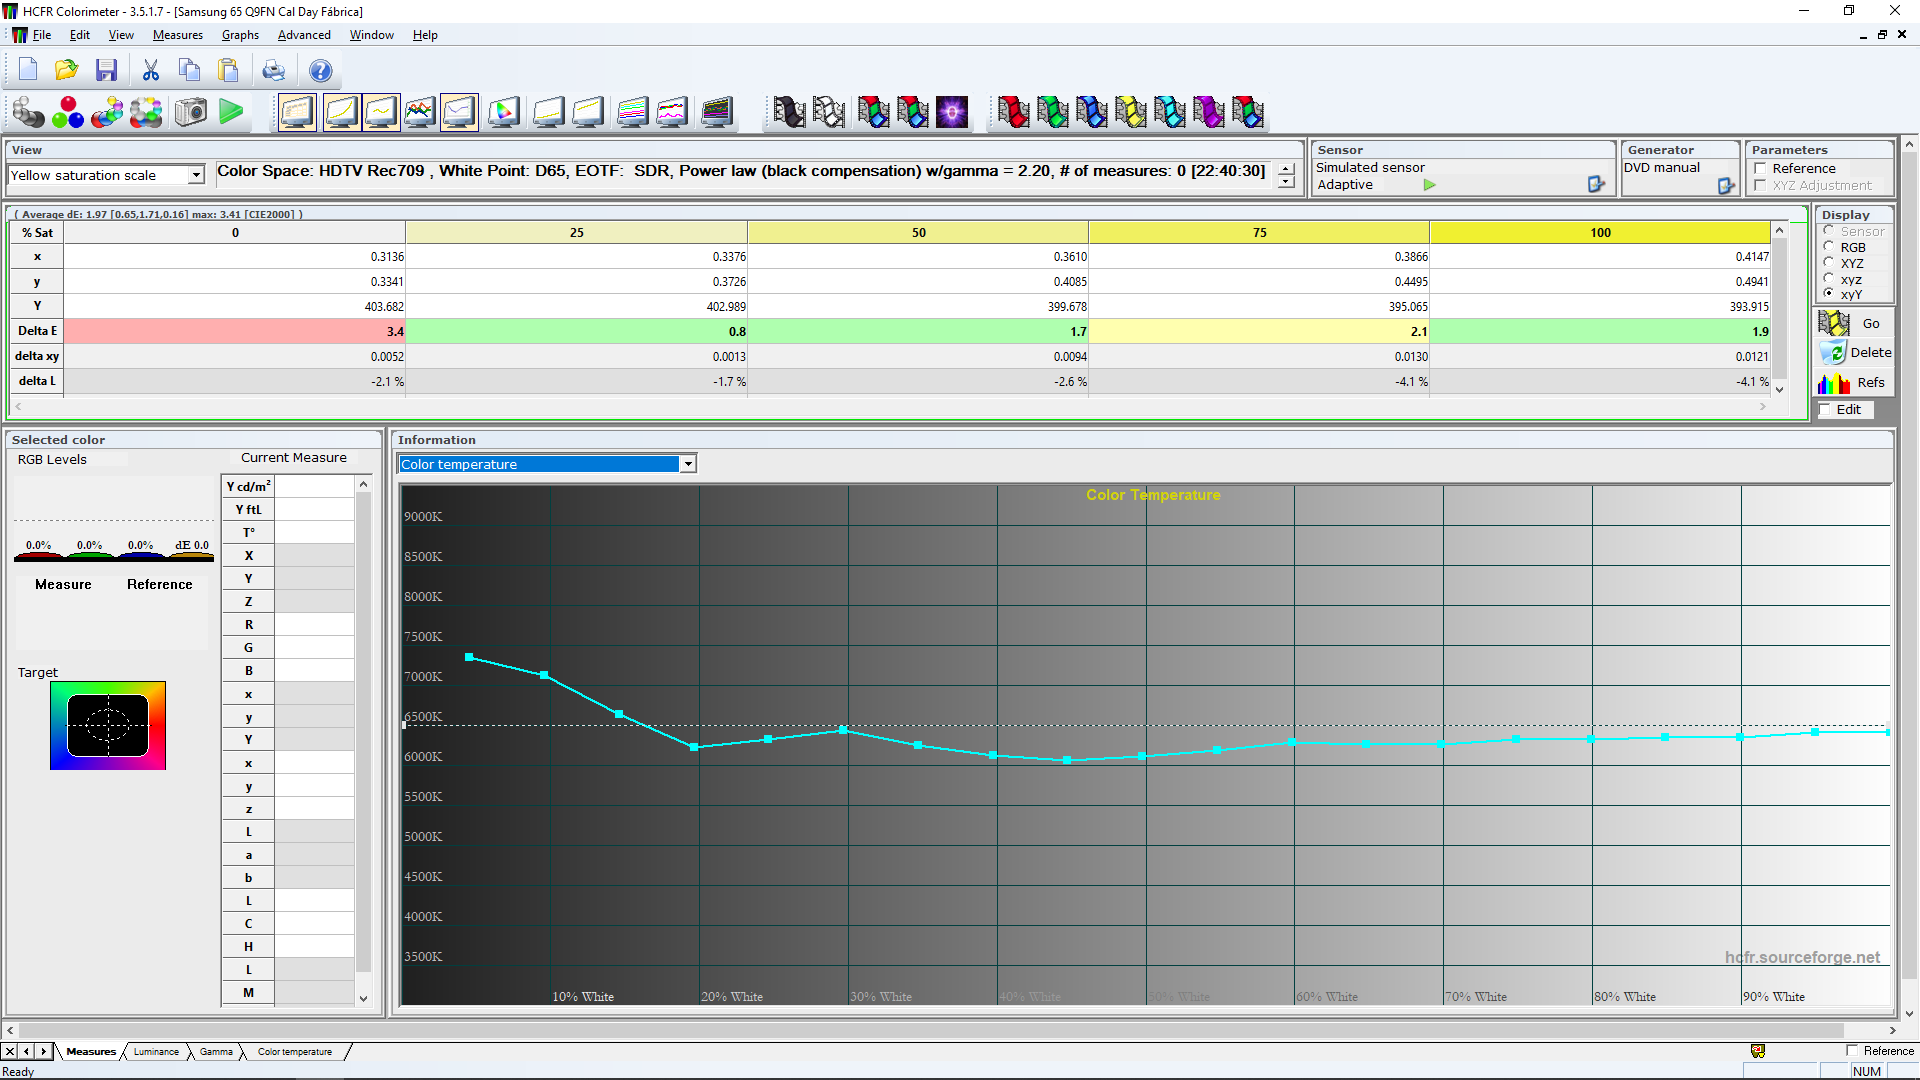Viewport: 1920px width, 1080px height.
Task: Click the red saturation film icon
Action: tap(1013, 112)
